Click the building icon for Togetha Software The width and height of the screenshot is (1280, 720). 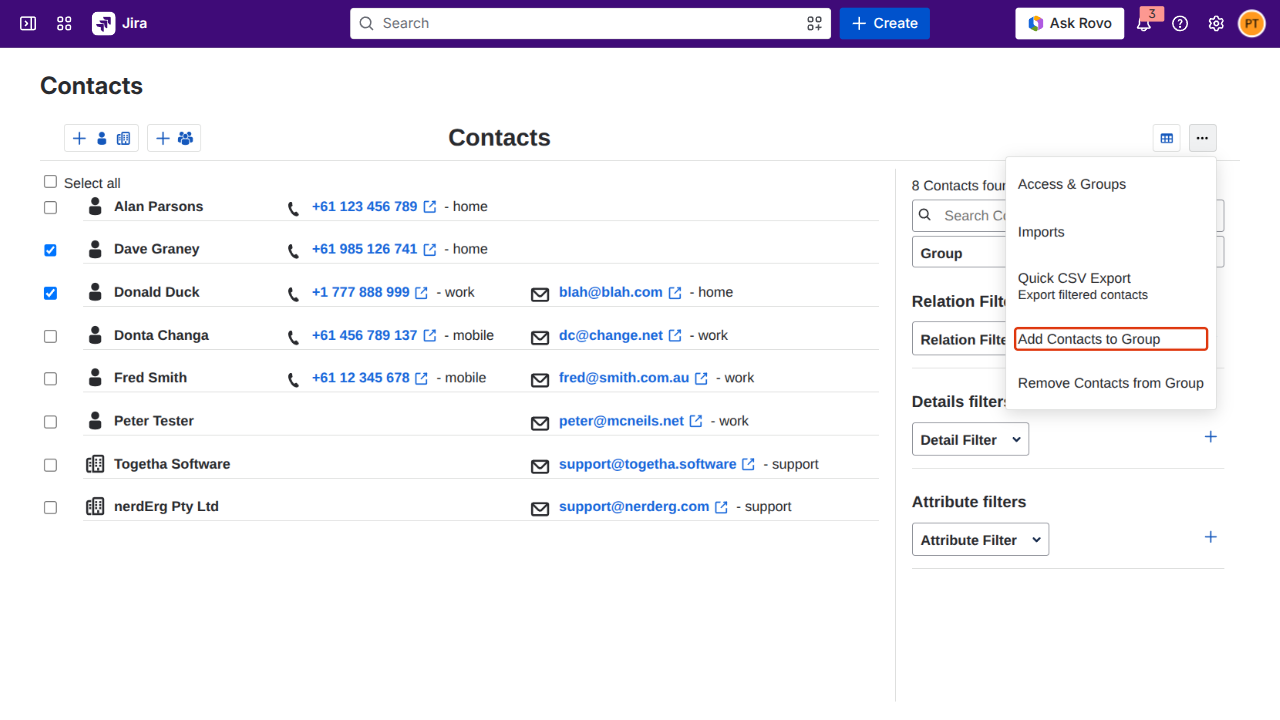95,464
